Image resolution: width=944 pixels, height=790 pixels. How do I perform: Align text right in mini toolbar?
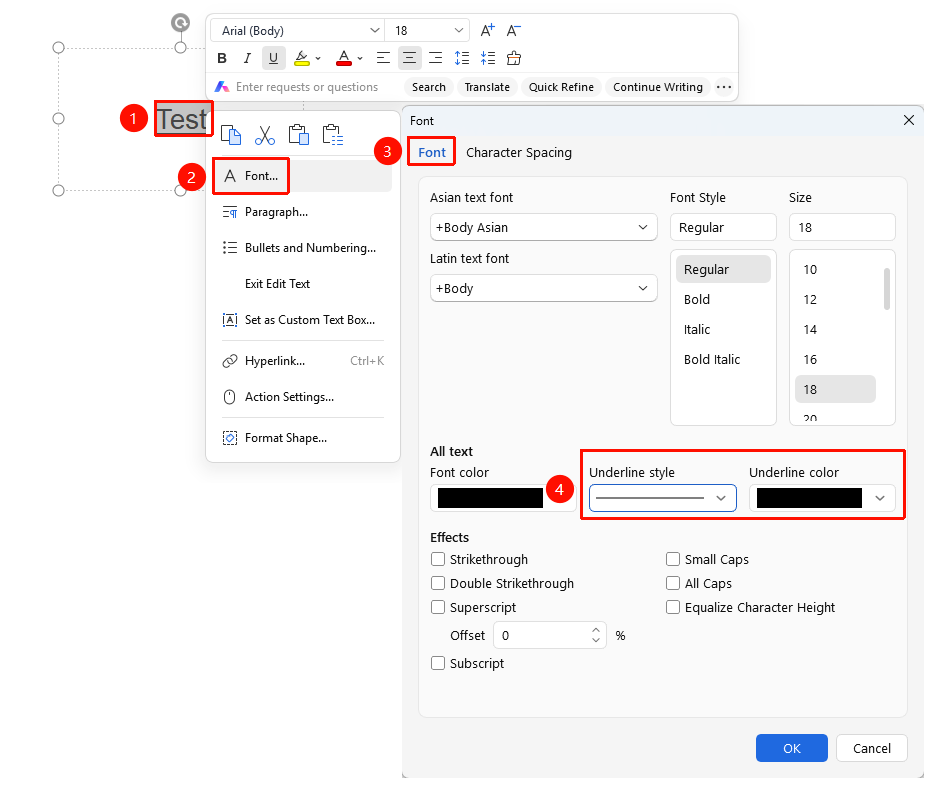tap(435, 58)
